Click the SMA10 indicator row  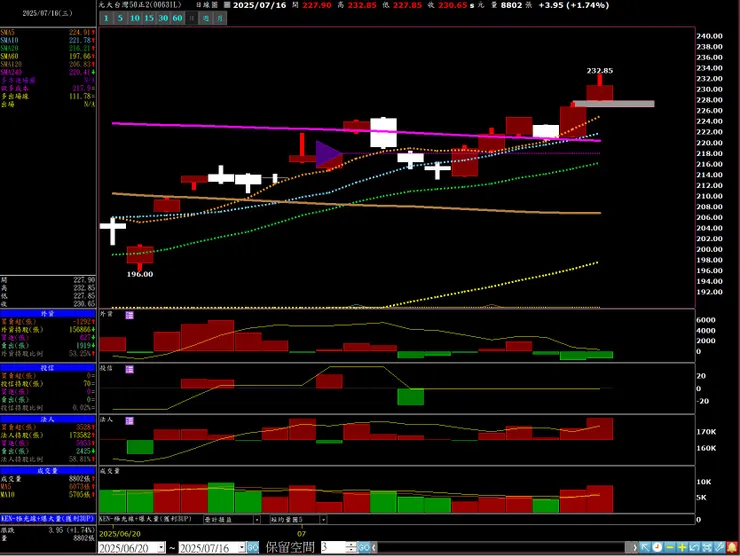coord(48,41)
